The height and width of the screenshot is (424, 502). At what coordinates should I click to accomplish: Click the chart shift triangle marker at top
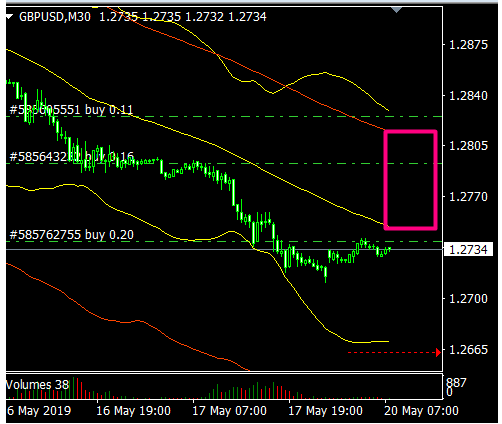click(396, 10)
